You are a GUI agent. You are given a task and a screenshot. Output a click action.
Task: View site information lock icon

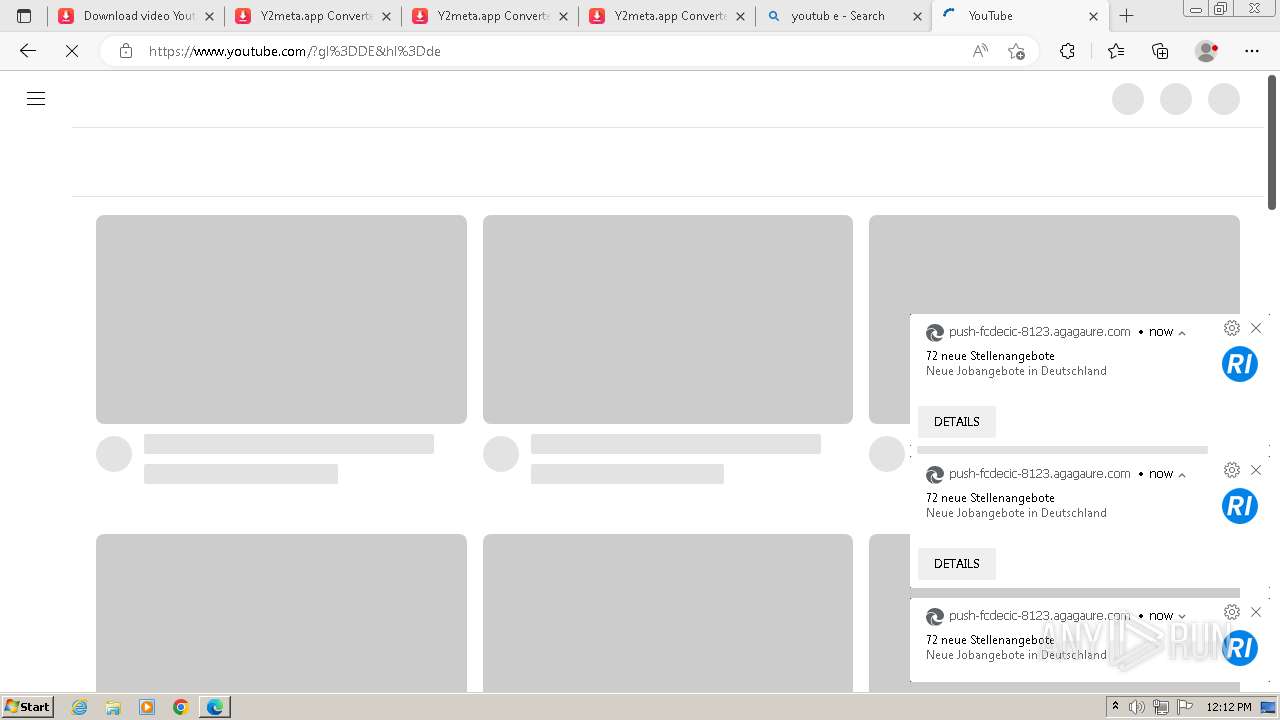point(126,51)
